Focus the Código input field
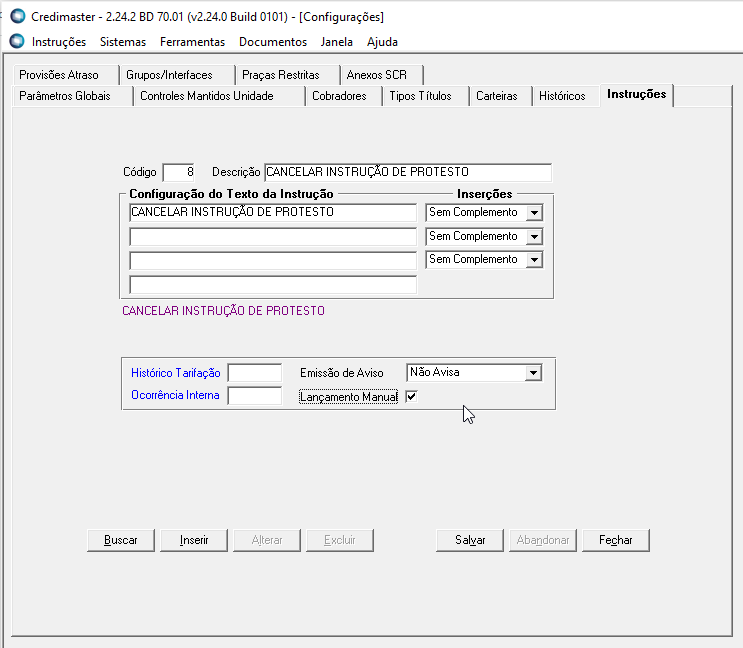 point(179,172)
